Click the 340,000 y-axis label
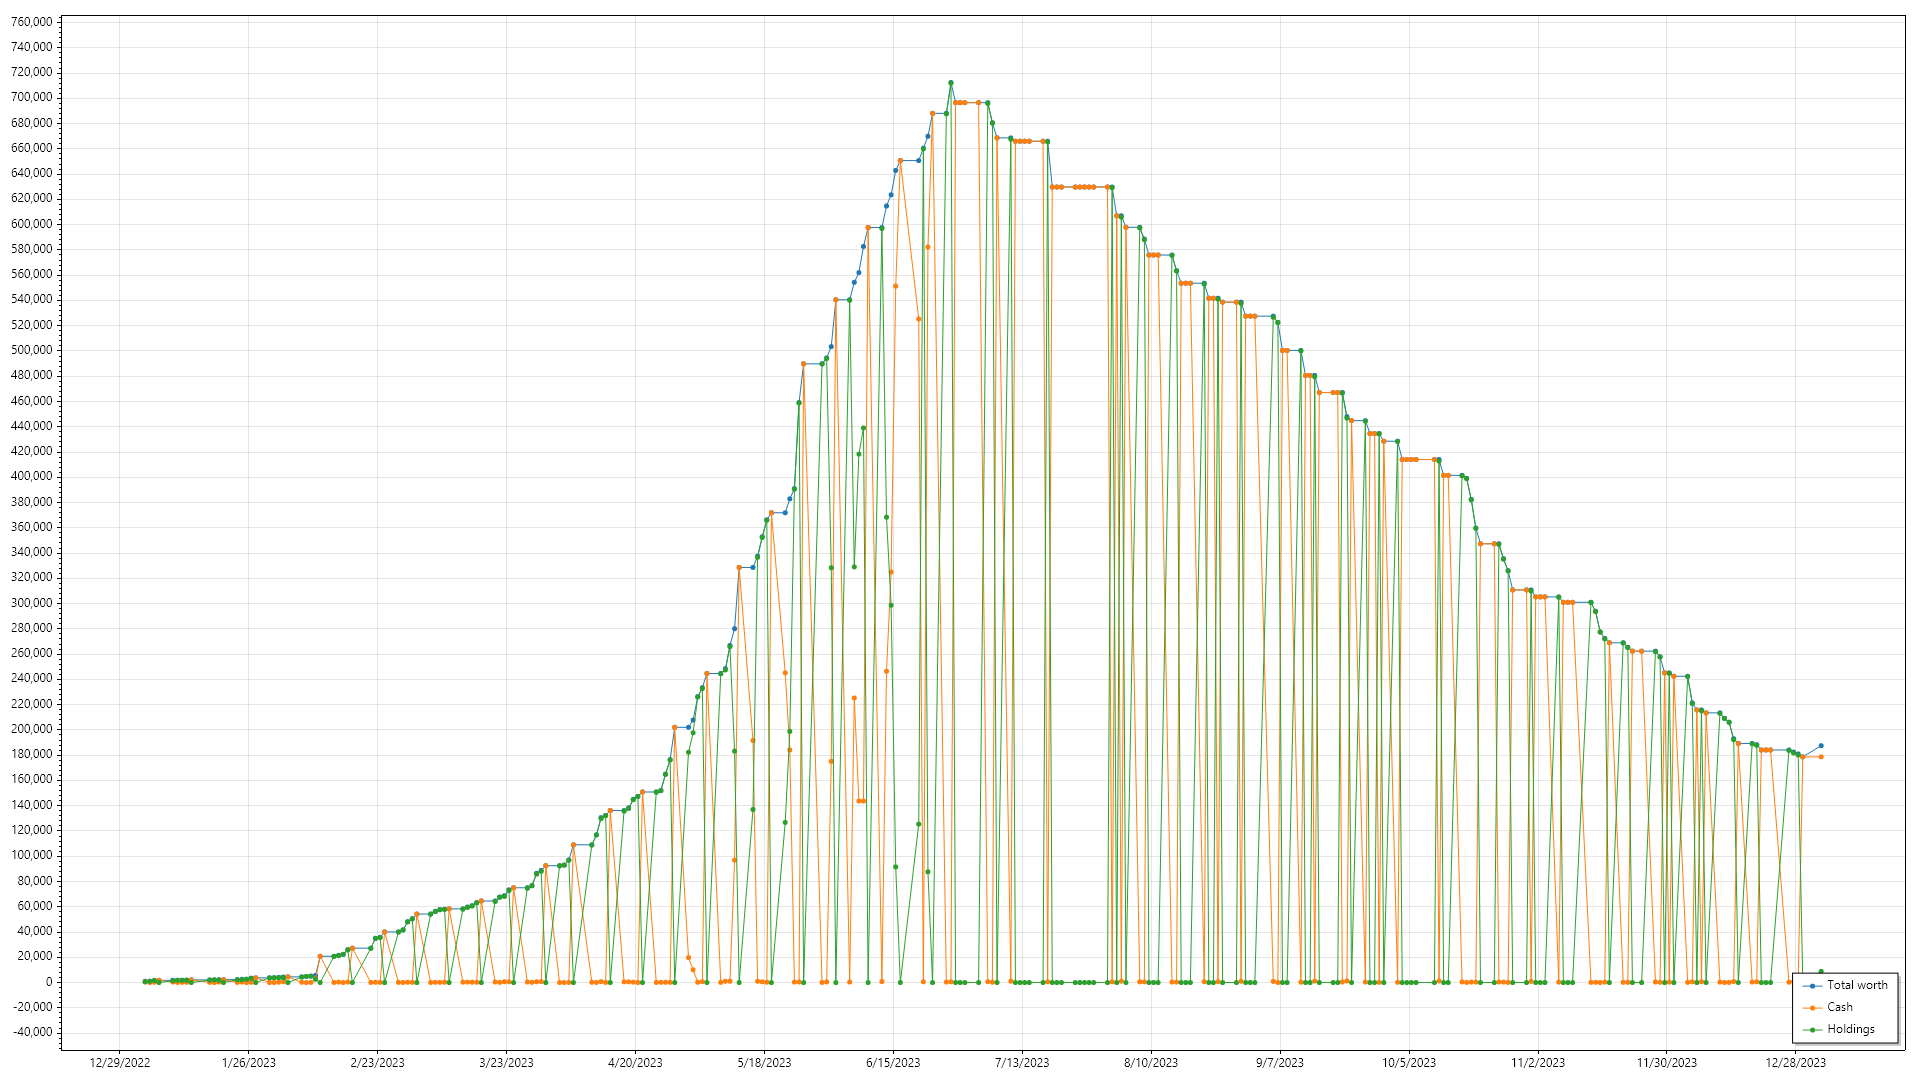Viewport: 1920px width, 1080px height. tap(32, 552)
